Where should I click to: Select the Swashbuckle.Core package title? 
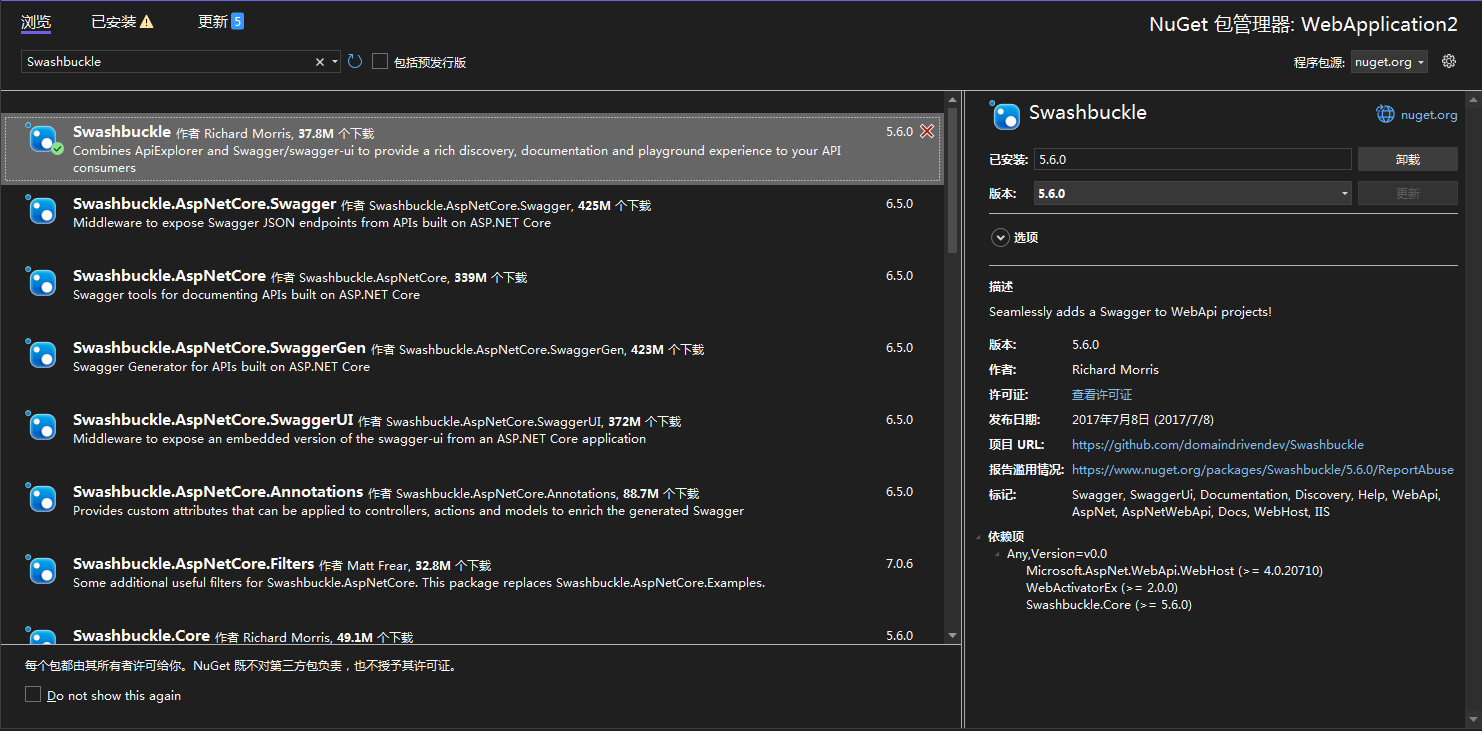pyautogui.click(x=141, y=636)
